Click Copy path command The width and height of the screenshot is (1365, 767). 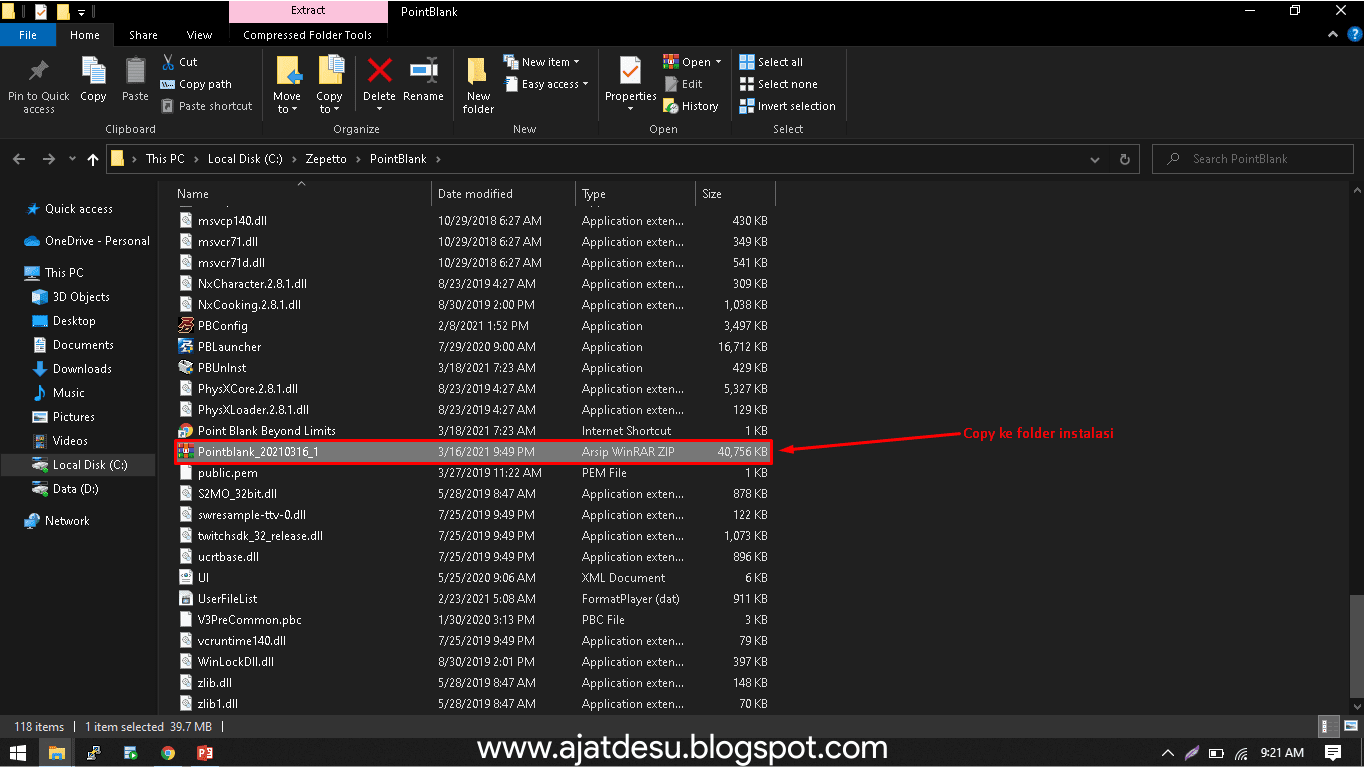(196, 84)
